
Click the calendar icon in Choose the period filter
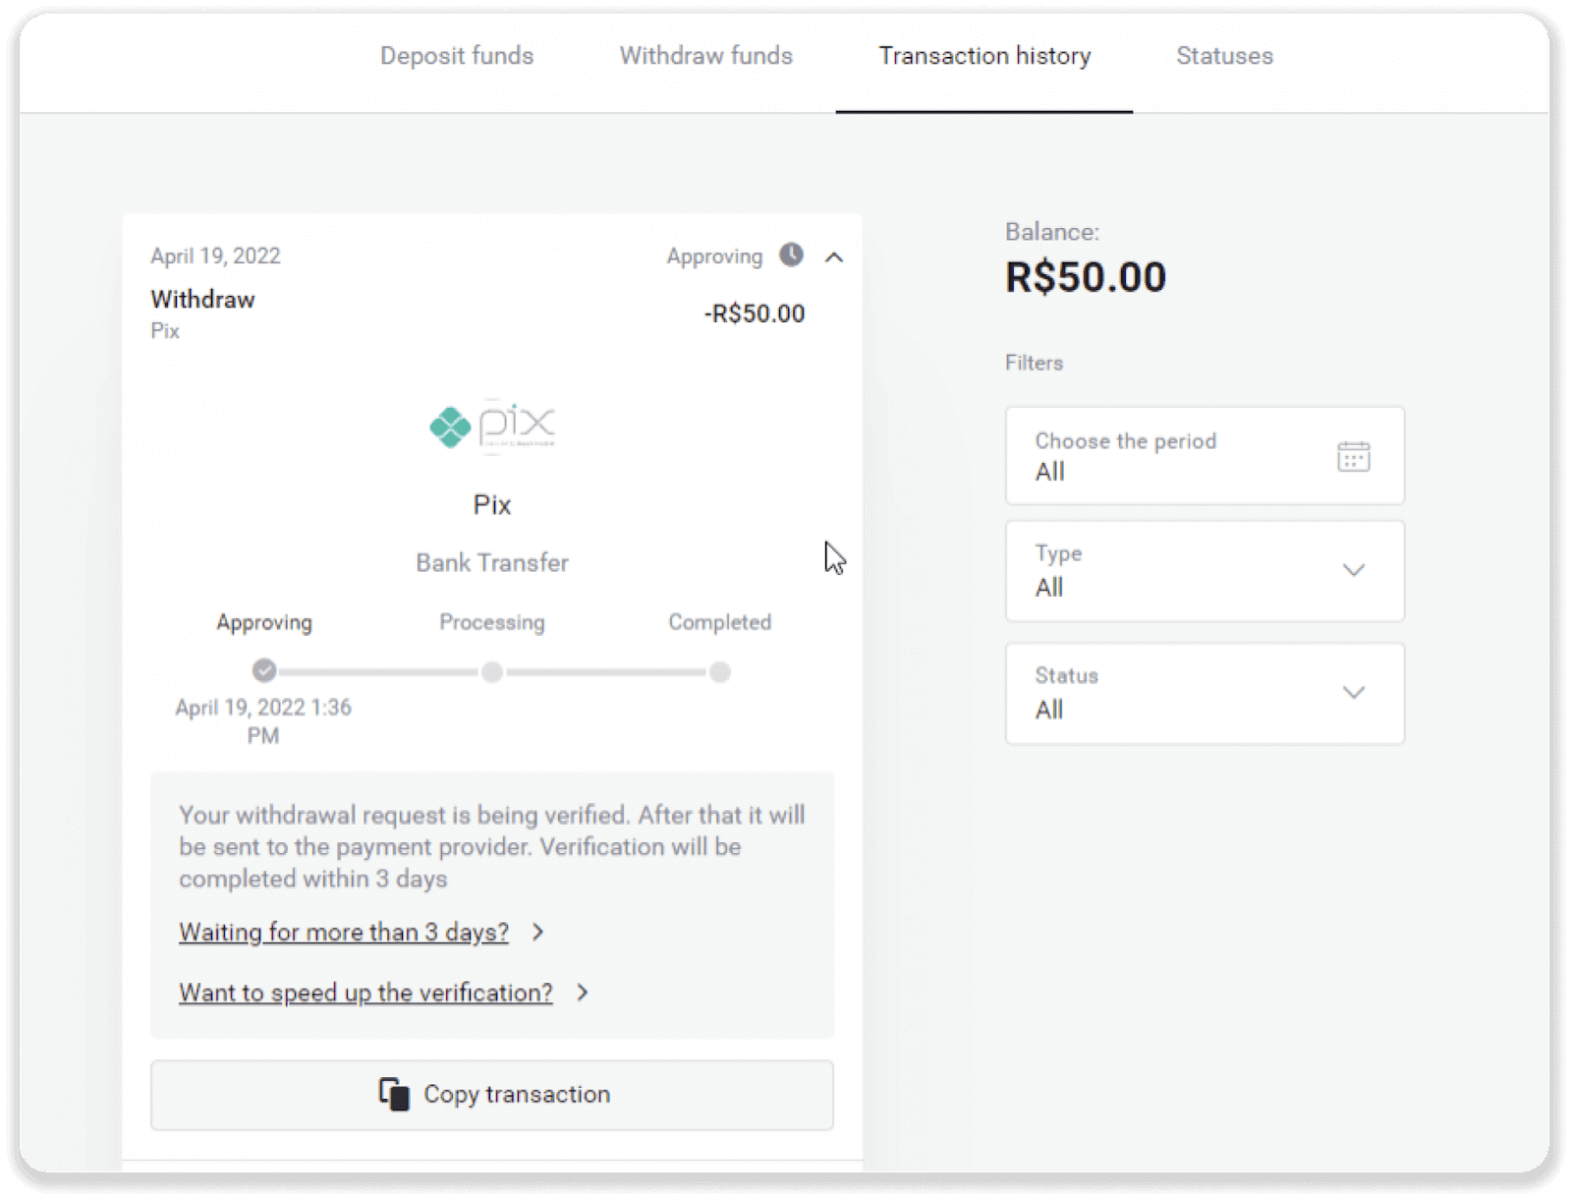coord(1352,456)
